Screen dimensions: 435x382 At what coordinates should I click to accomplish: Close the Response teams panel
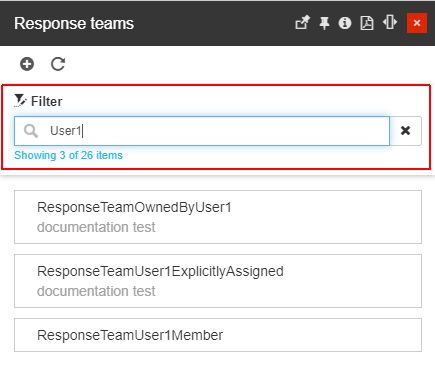tap(417, 23)
